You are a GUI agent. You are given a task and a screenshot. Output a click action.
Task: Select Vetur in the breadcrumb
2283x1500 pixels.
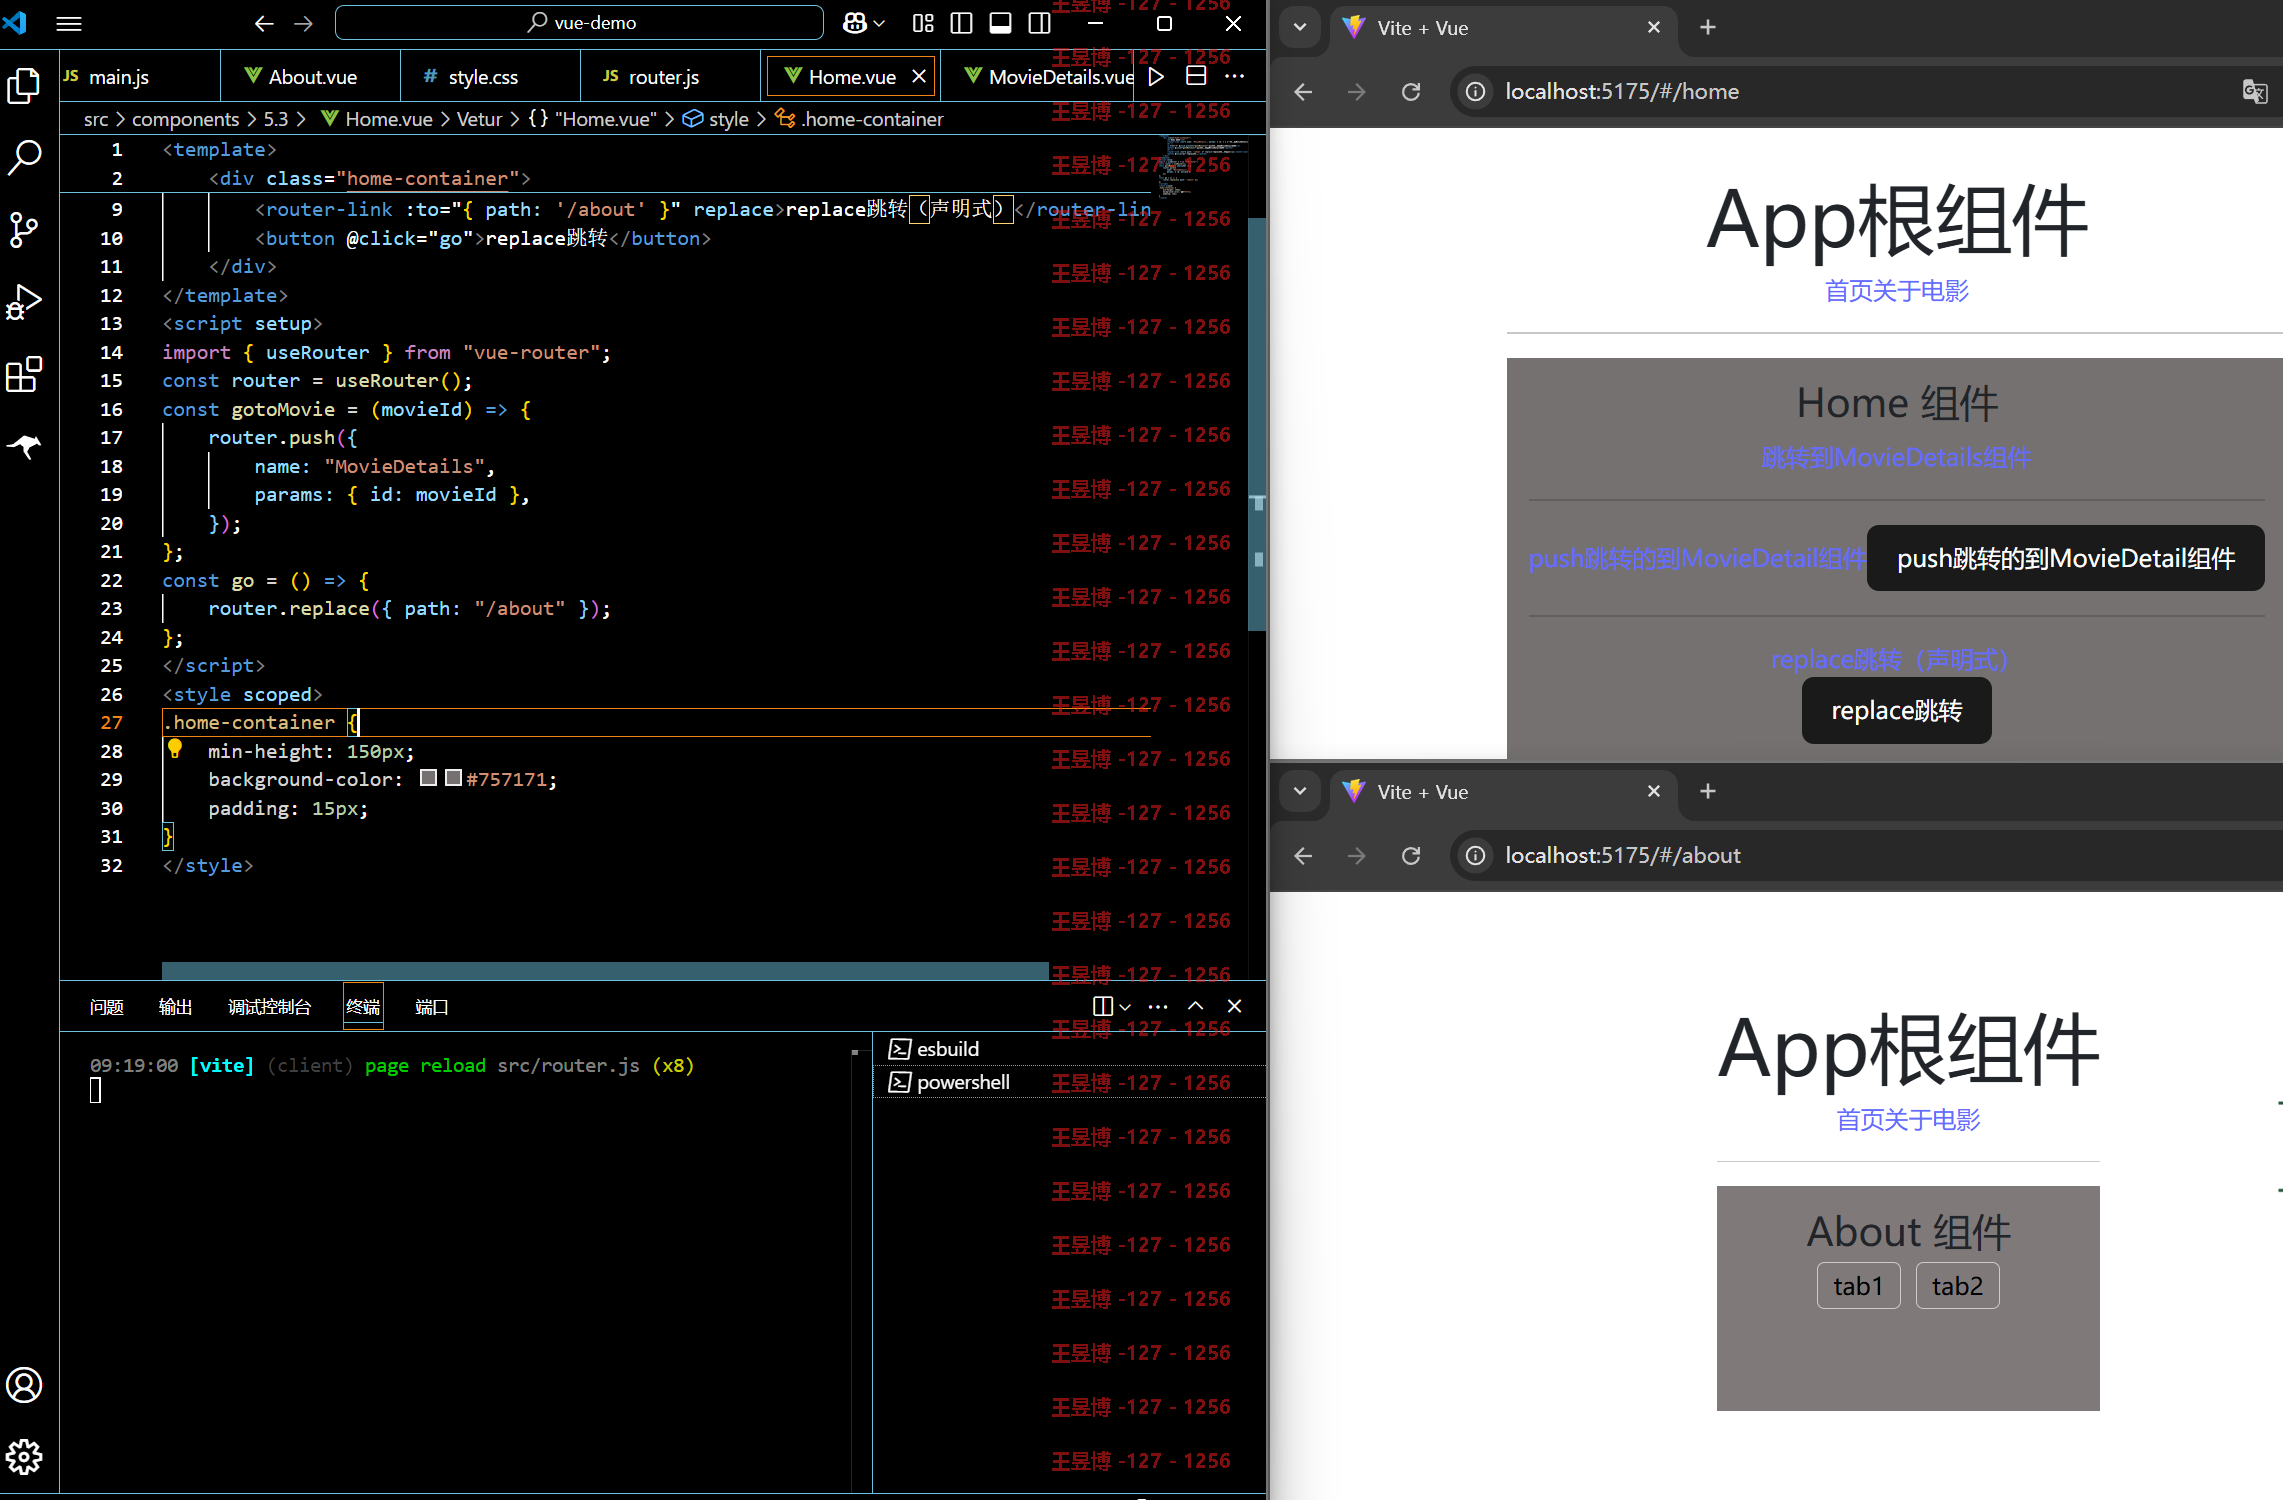tap(479, 119)
